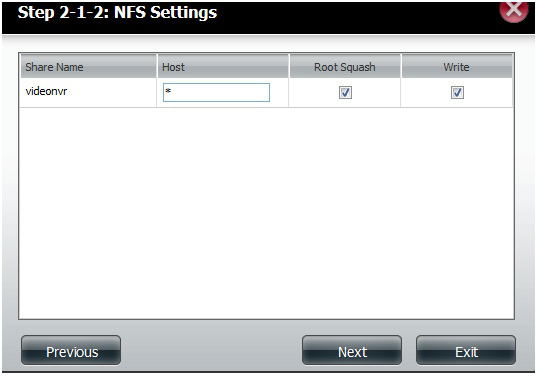The width and height of the screenshot is (537, 377).
Task: Select the videonvr share name cell
Action: tap(46, 91)
